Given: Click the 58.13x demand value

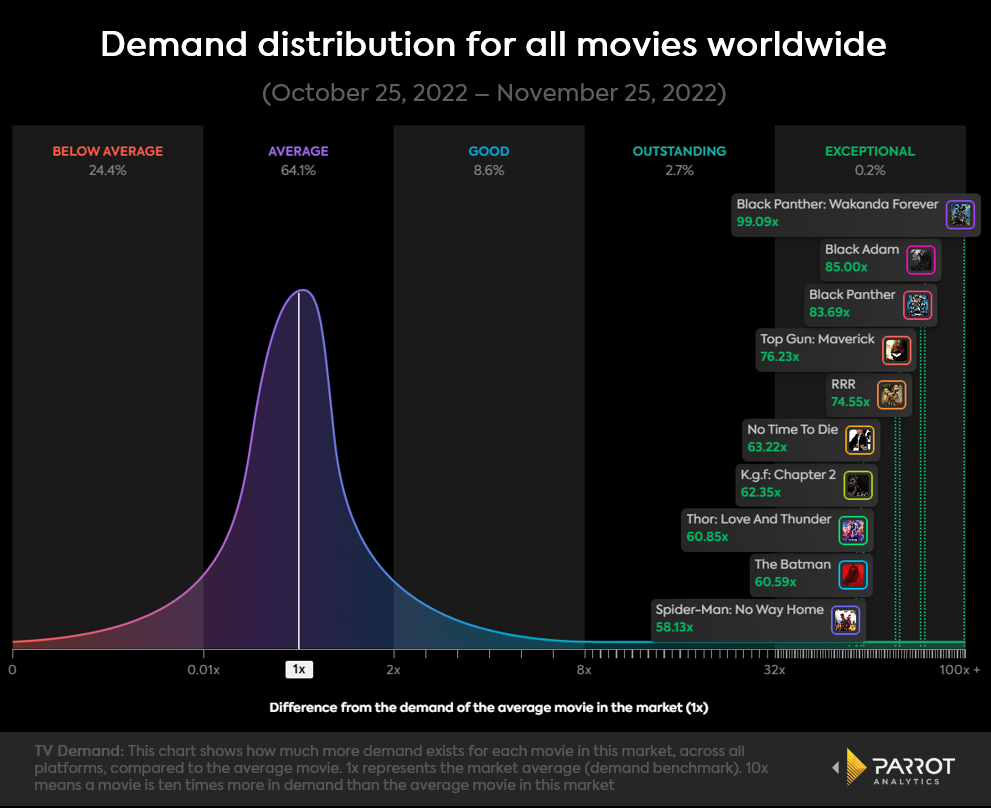Looking at the screenshot, I should coord(674,627).
